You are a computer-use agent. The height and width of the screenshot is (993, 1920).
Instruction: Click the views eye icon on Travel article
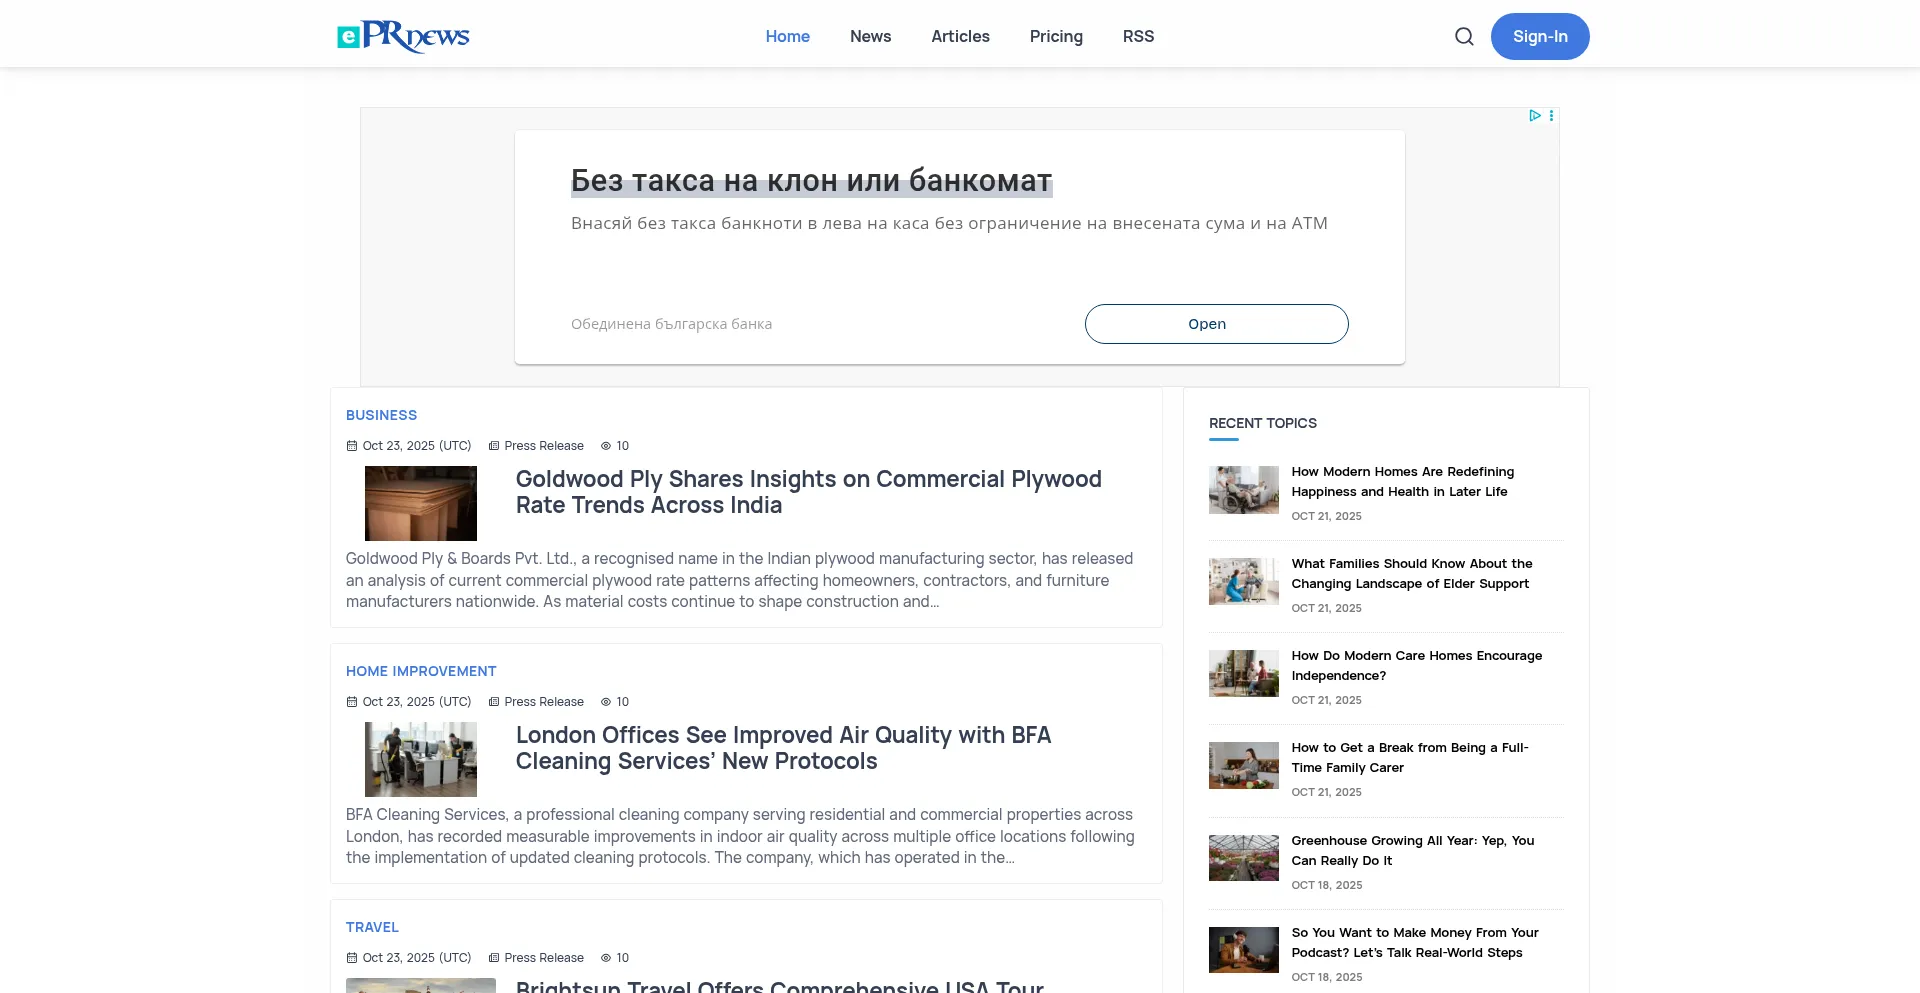click(x=606, y=958)
